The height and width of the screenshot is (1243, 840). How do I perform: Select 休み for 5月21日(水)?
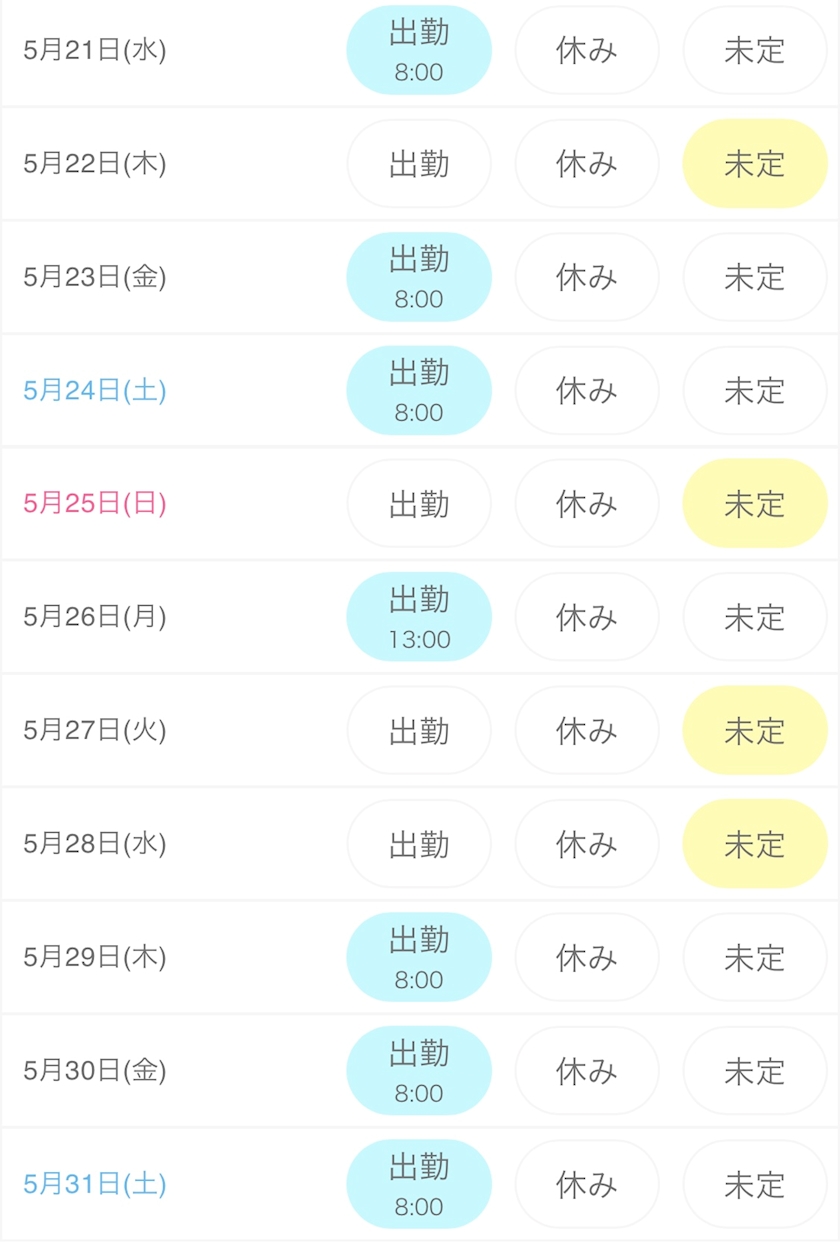[587, 50]
